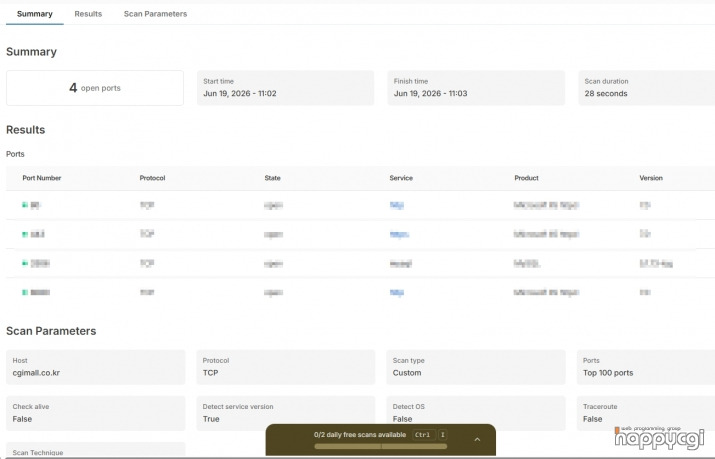715x459 pixels.
Task: Click the 0/2 daily free scans available text
Action: (x=360, y=435)
